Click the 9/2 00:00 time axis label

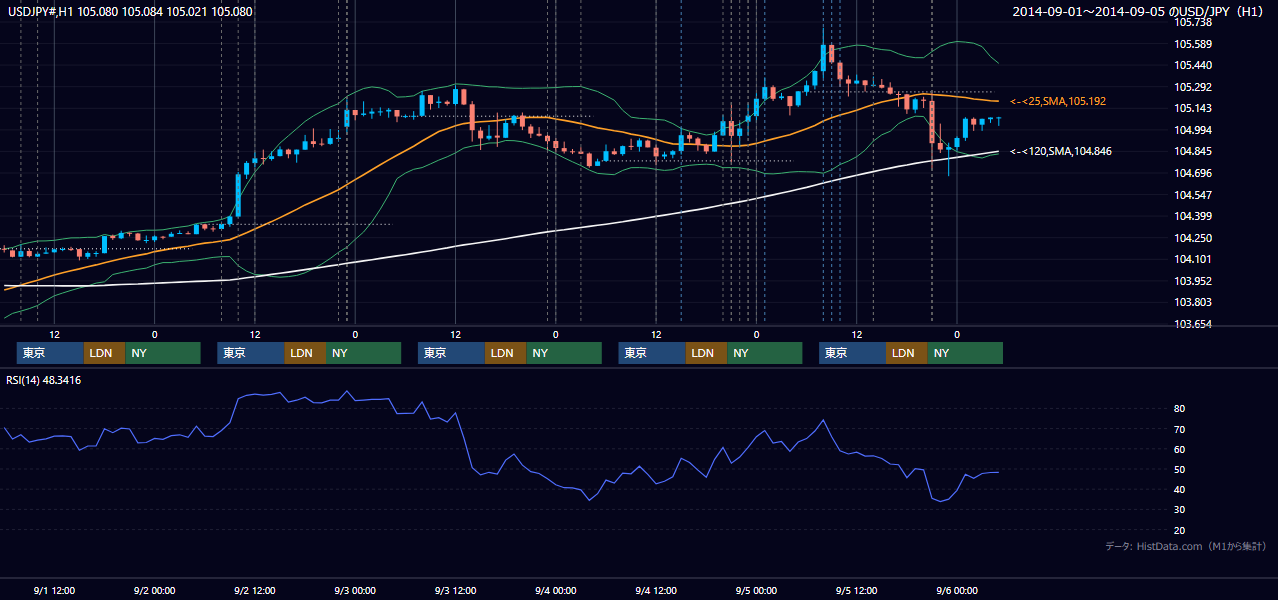point(154,590)
